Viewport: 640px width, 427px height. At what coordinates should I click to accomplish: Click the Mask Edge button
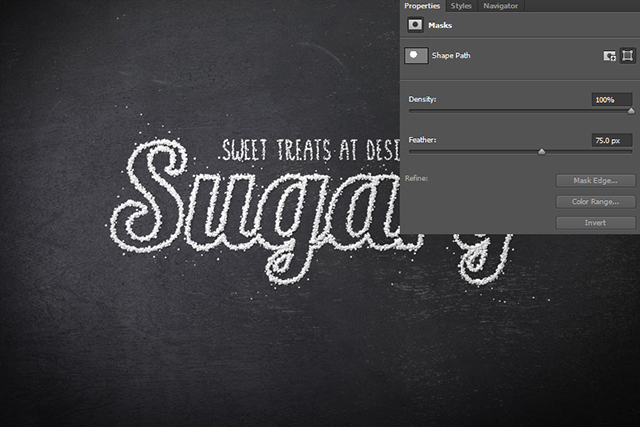click(x=596, y=181)
